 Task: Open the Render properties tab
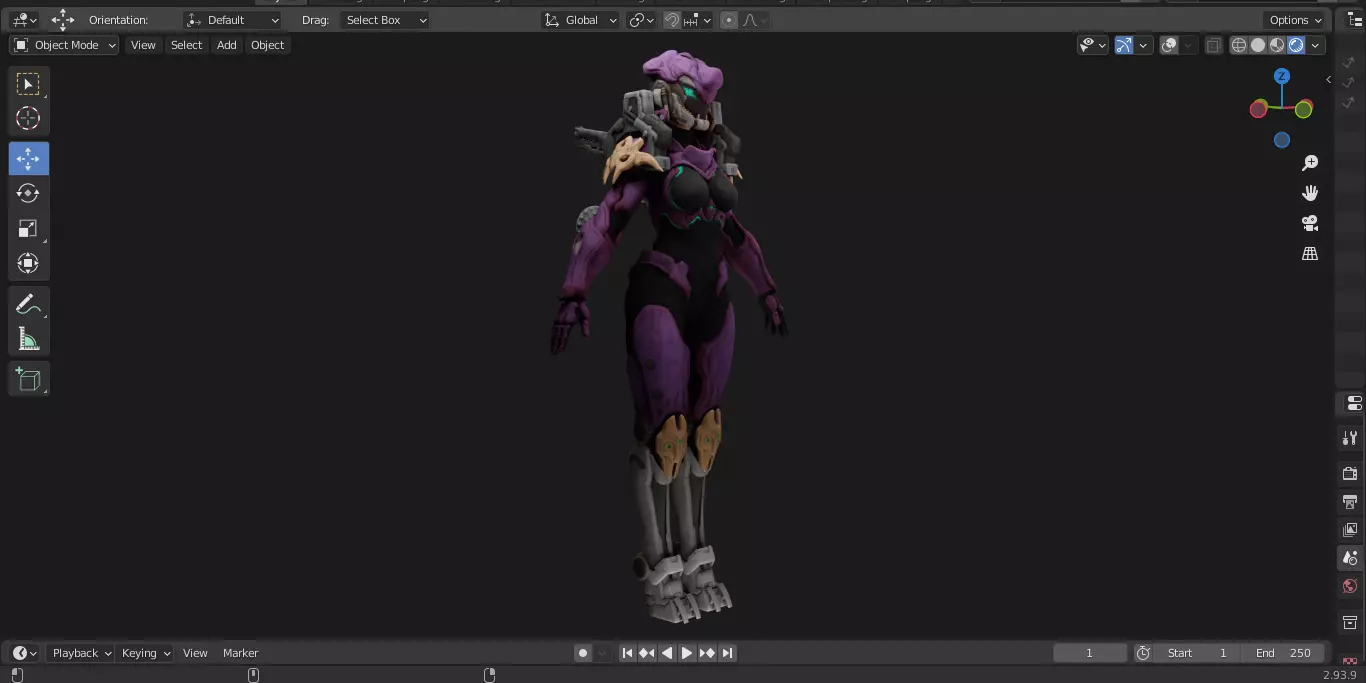point(1350,473)
